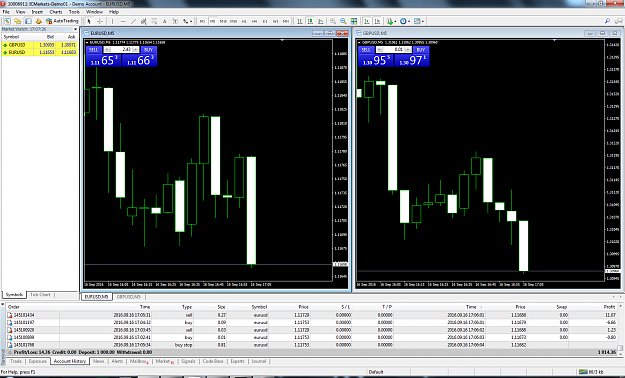Open the View menu
625x378 pixels.
coord(20,12)
